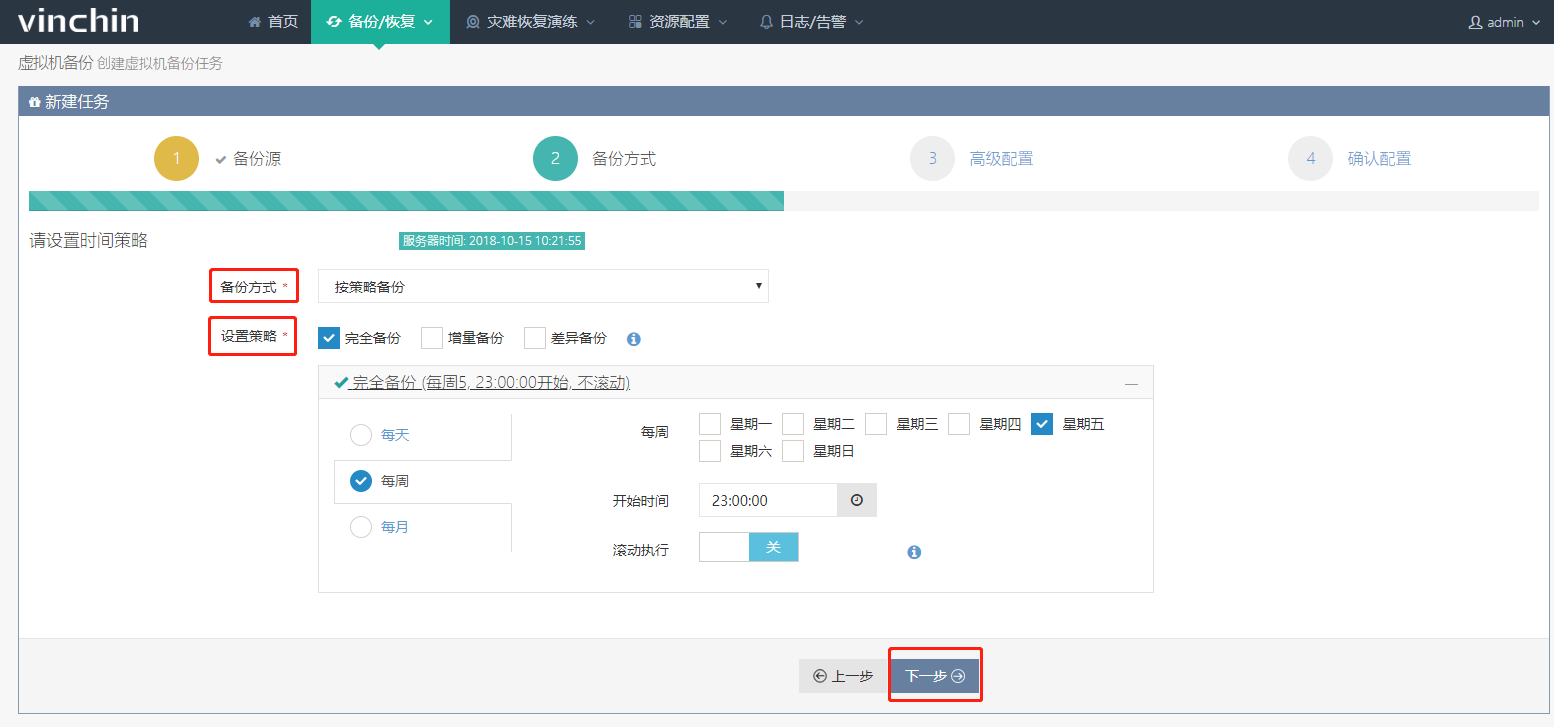Check 星期日 checkbox
Viewport: 1554px width, 727px height.
pyautogui.click(x=793, y=451)
